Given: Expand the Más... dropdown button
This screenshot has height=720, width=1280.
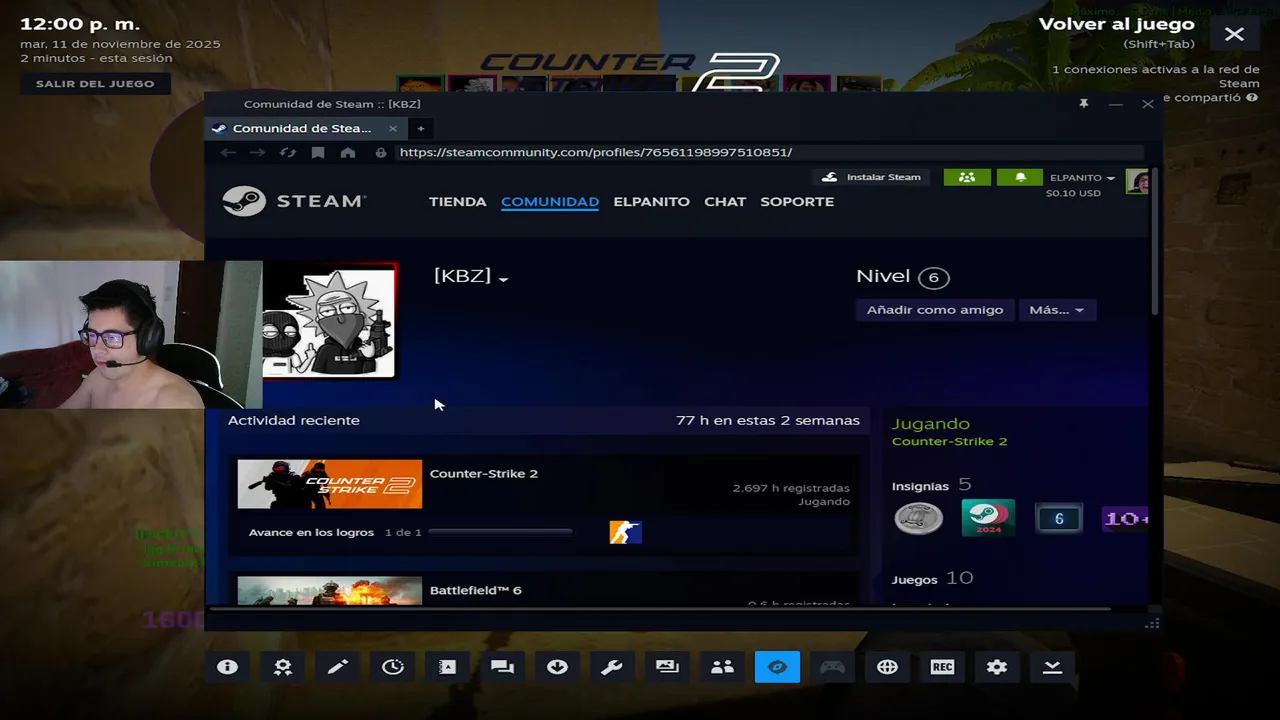Looking at the screenshot, I should pyautogui.click(x=1057, y=310).
